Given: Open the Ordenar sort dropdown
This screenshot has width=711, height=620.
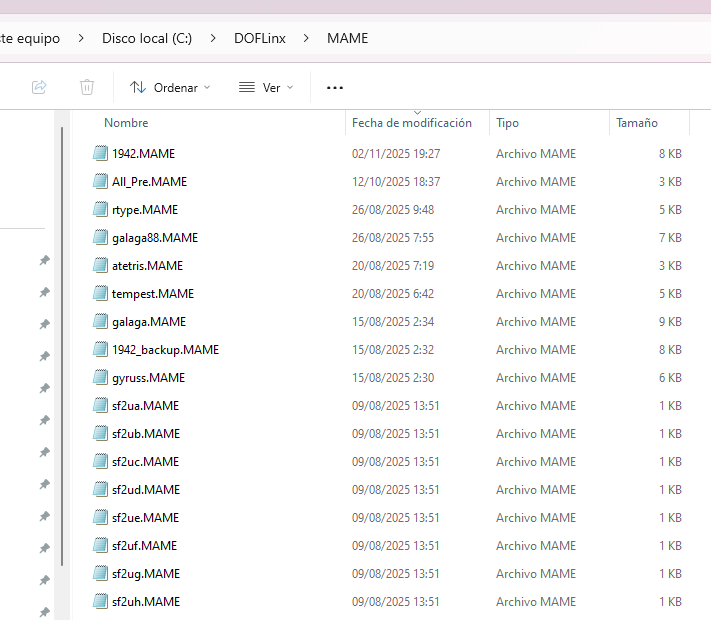Looking at the screenshot, I should tap(170, 88).
